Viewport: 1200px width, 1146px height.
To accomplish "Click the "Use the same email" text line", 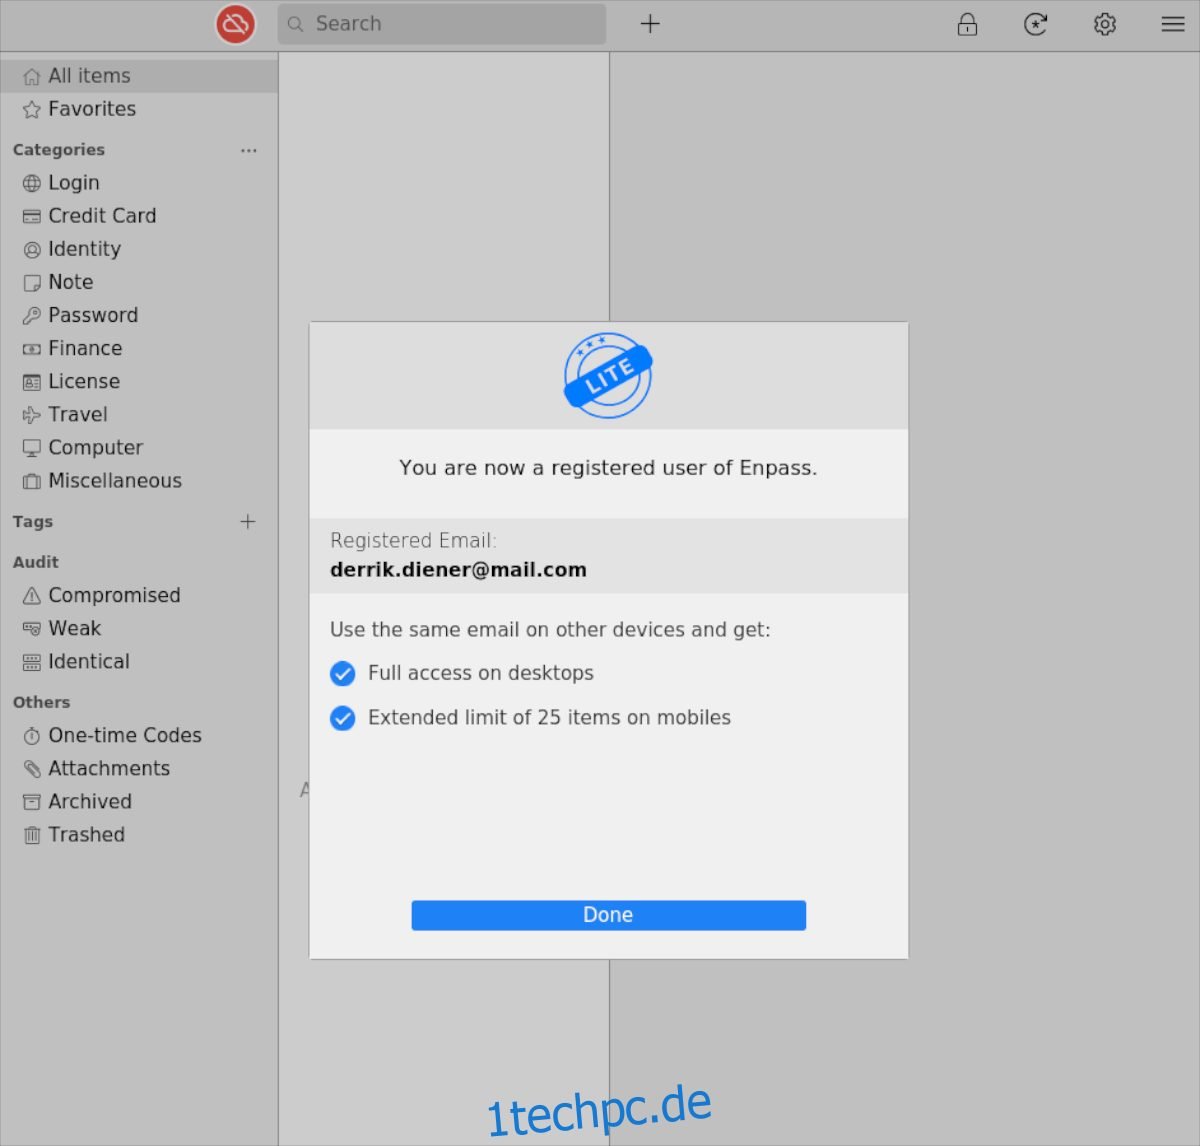I will pos(550,630).
